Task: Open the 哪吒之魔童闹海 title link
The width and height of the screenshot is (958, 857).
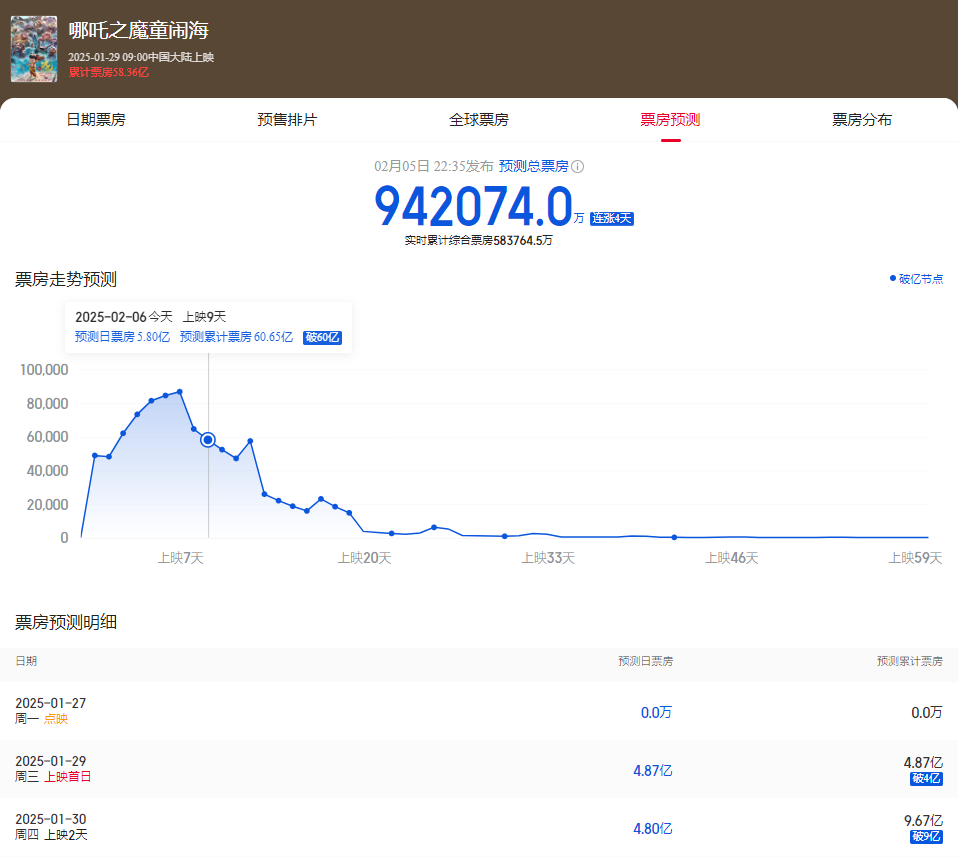Action: [139, 31]
